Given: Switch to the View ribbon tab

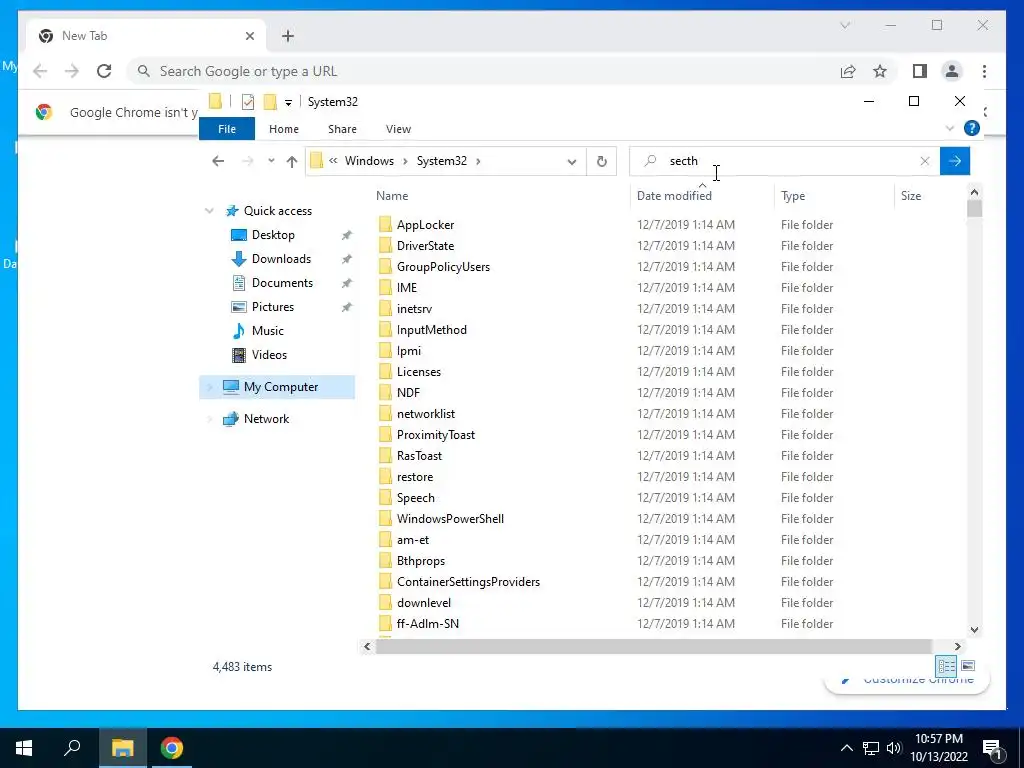Looking at the screenshot, I should tap(398, 129).
